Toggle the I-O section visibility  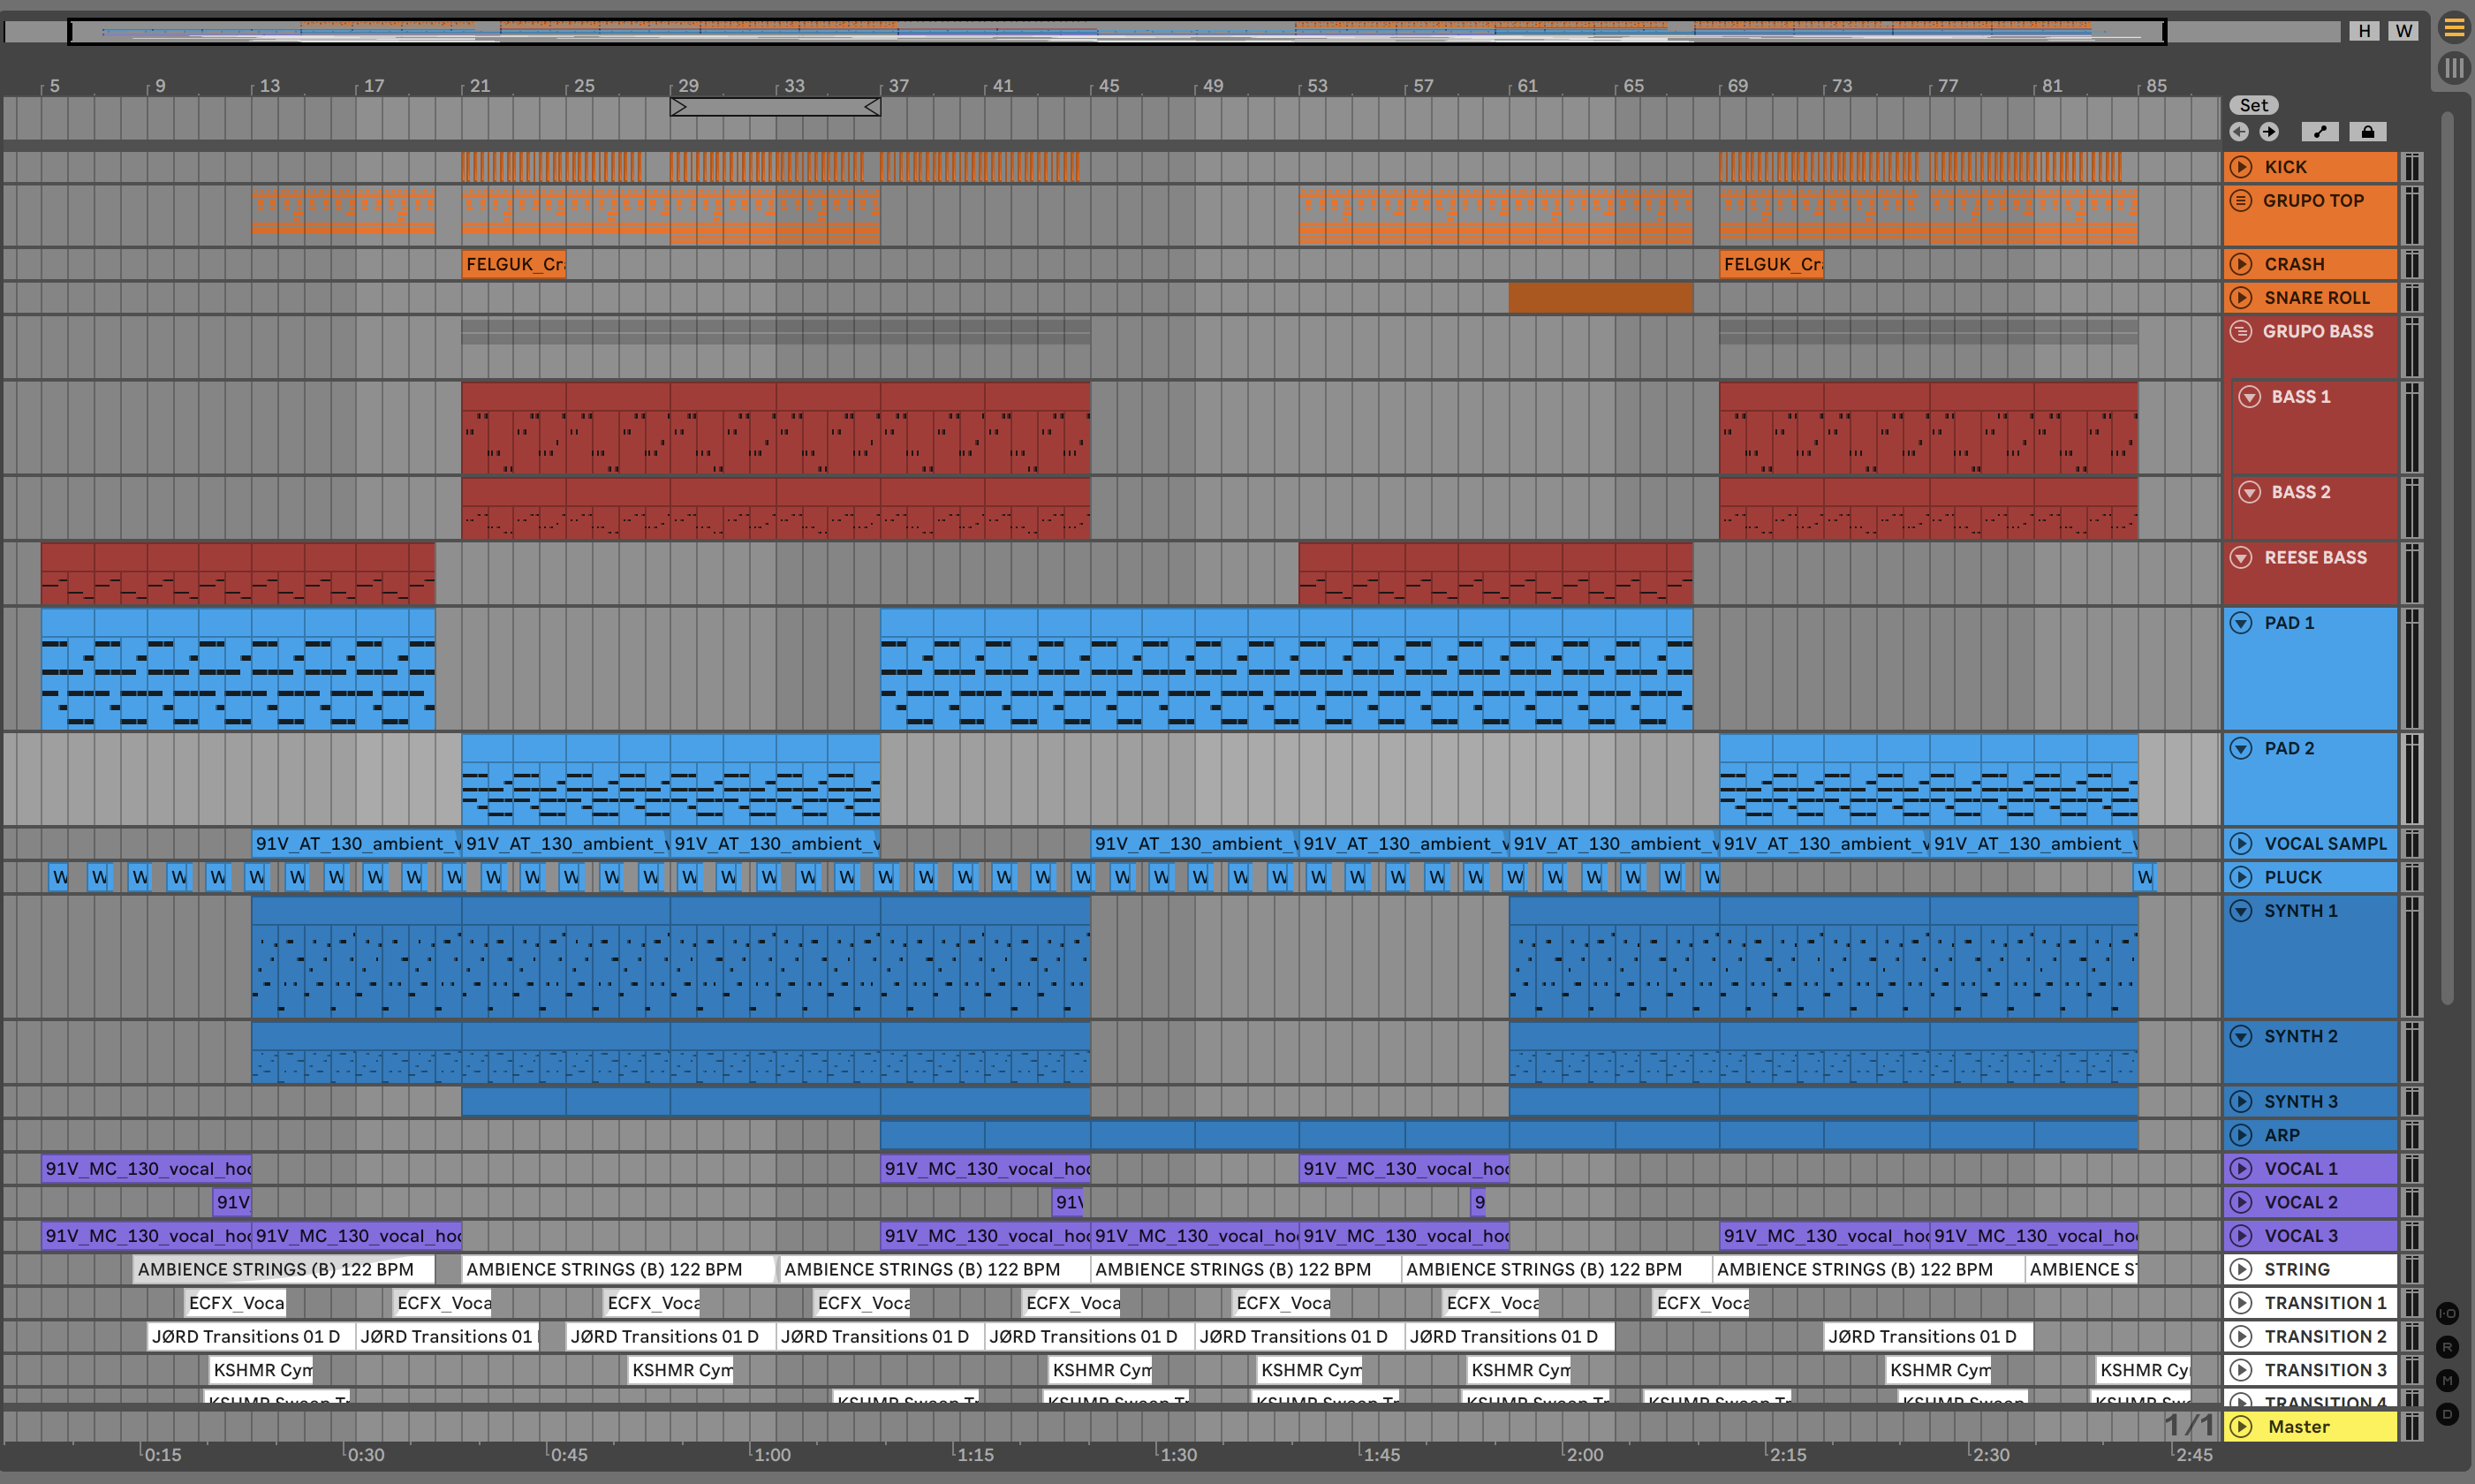(2447, 1313)
